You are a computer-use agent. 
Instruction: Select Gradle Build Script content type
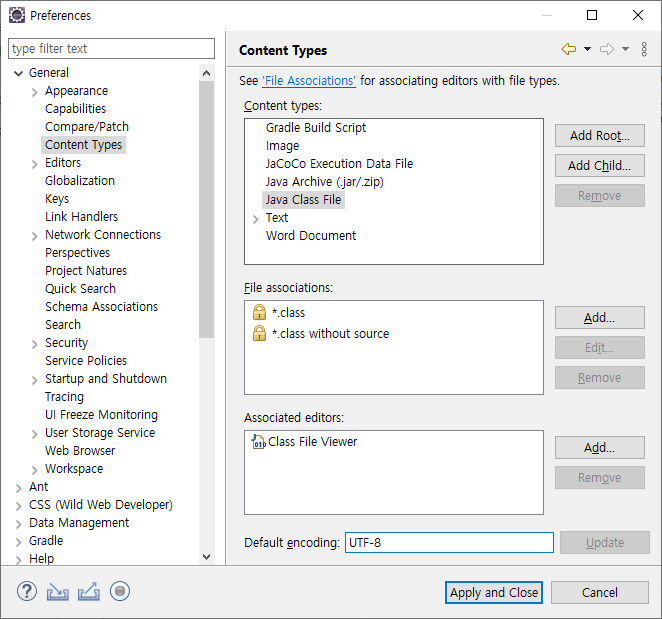coord(316,128)
